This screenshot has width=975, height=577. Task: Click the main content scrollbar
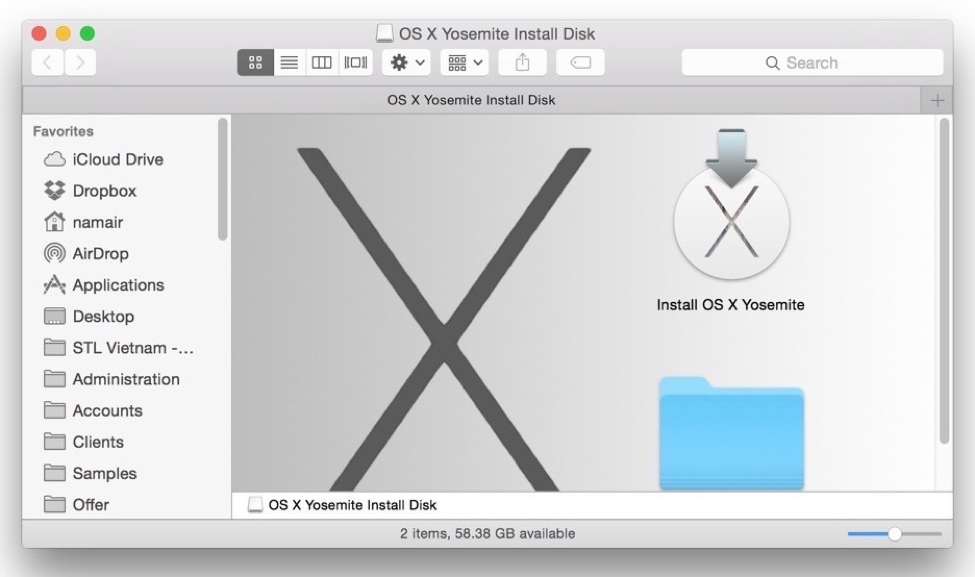coord(945,281)
